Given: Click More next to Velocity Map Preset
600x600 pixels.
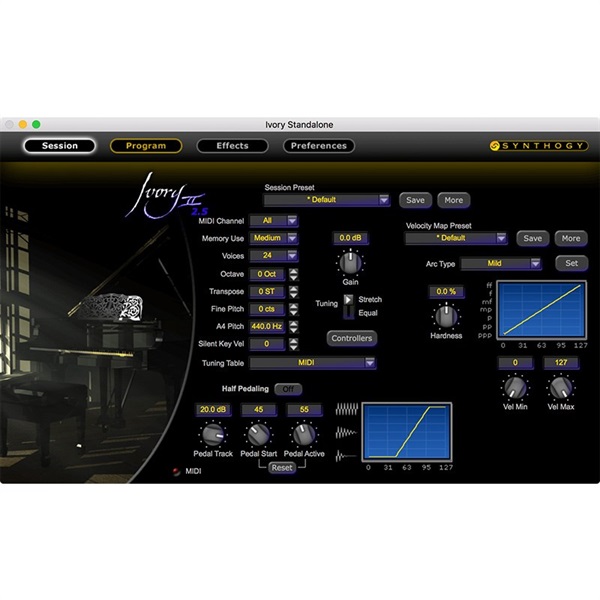Looking at the screenshot, I should point(571,238).
